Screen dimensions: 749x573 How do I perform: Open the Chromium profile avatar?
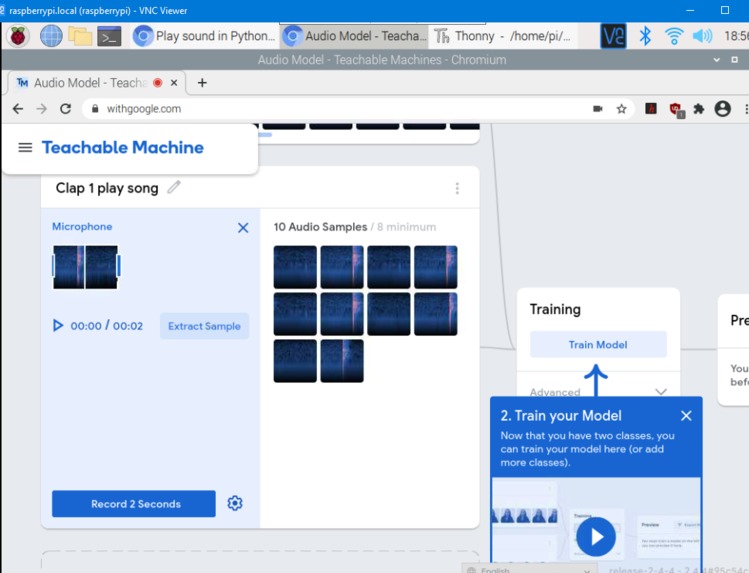tap(722, 109)
